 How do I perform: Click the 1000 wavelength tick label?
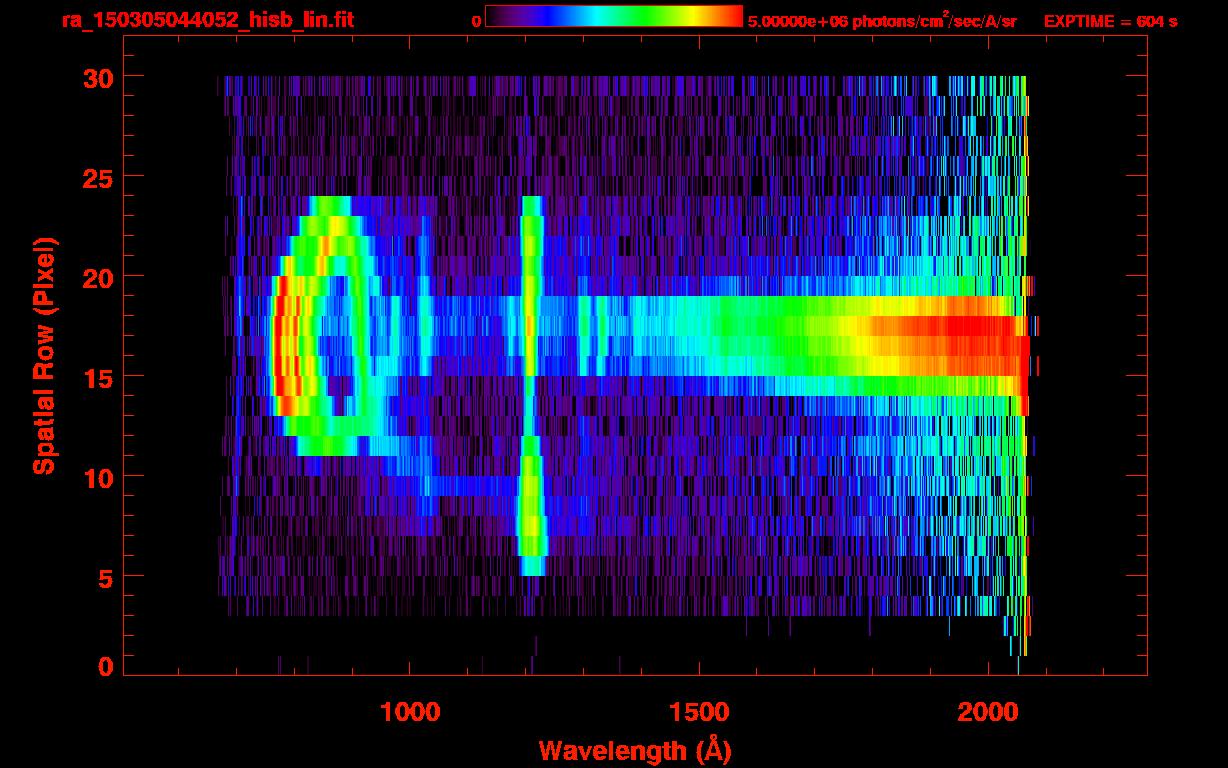410,712
